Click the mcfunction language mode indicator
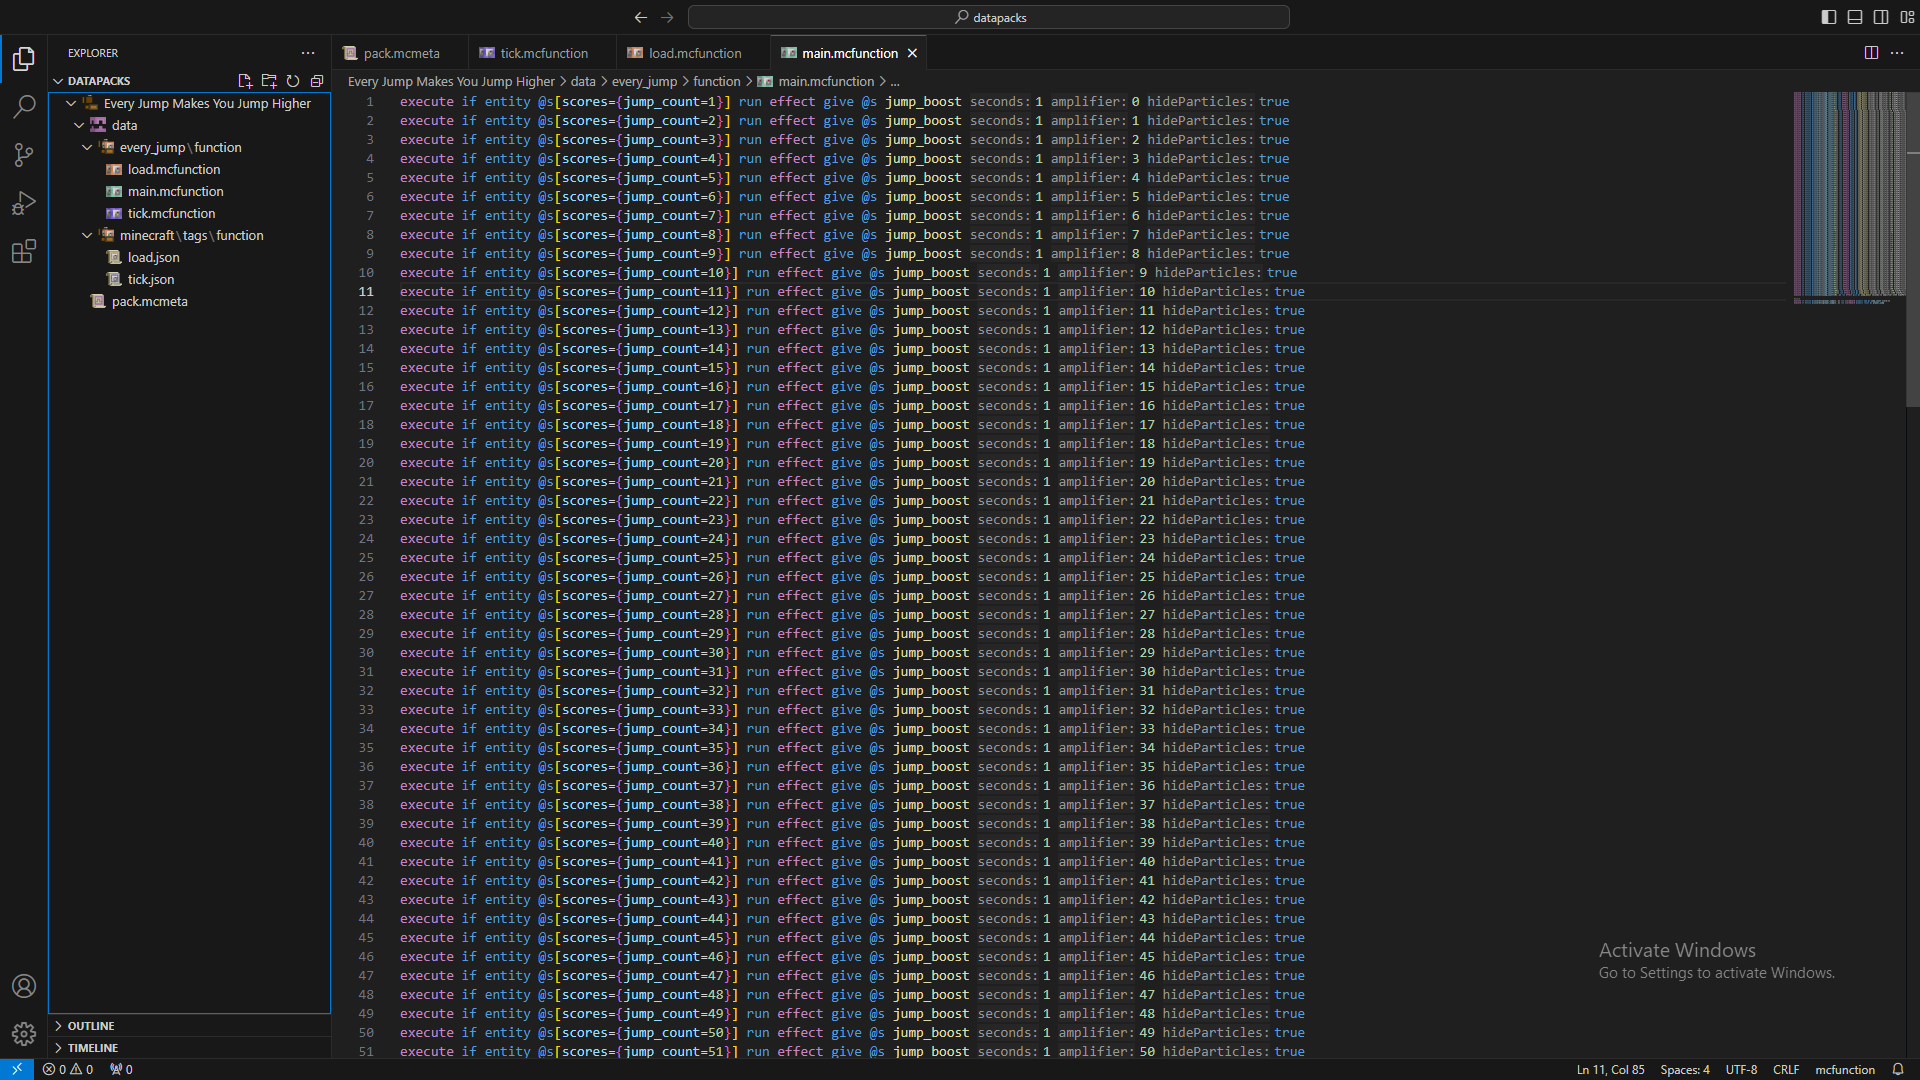Viewport: 1920px width, 1080px height. 1844,1069
